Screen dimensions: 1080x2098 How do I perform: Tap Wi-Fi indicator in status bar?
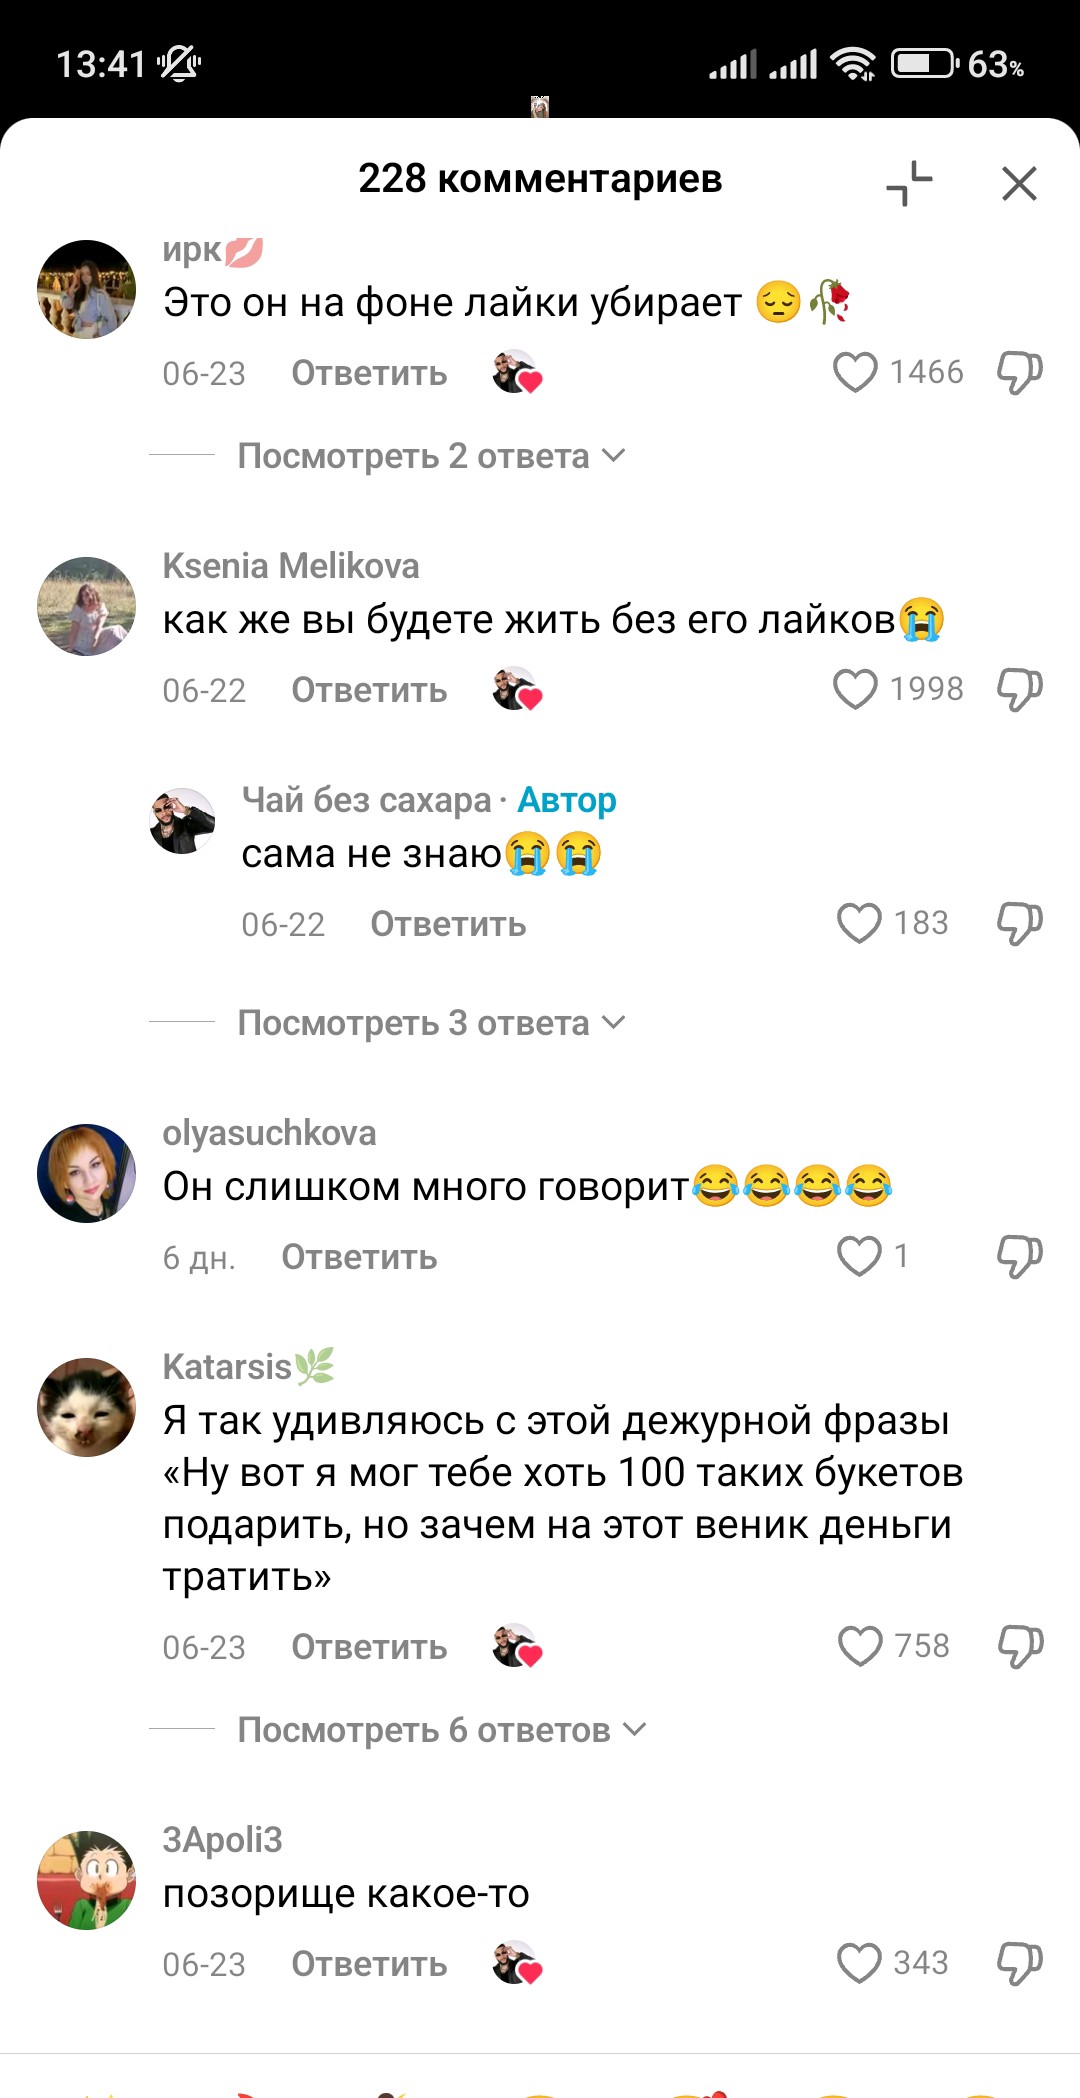(853, 65)
